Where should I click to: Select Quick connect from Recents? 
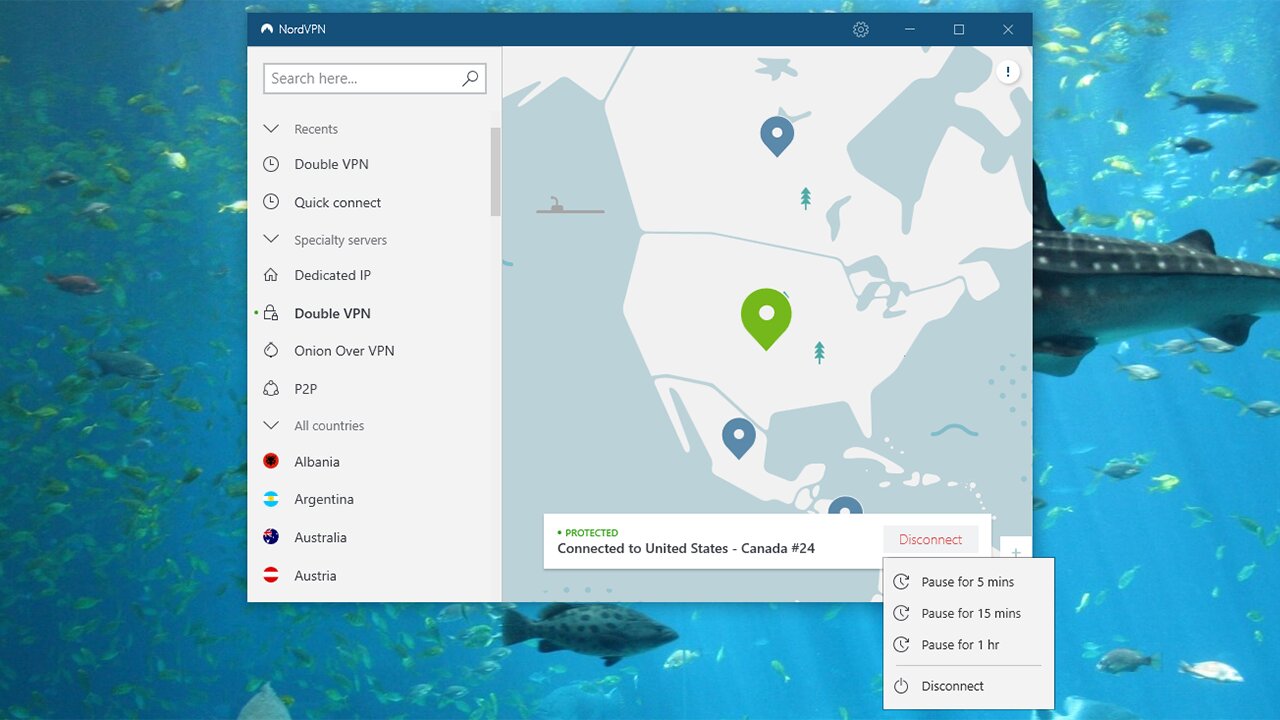(337, 203)
